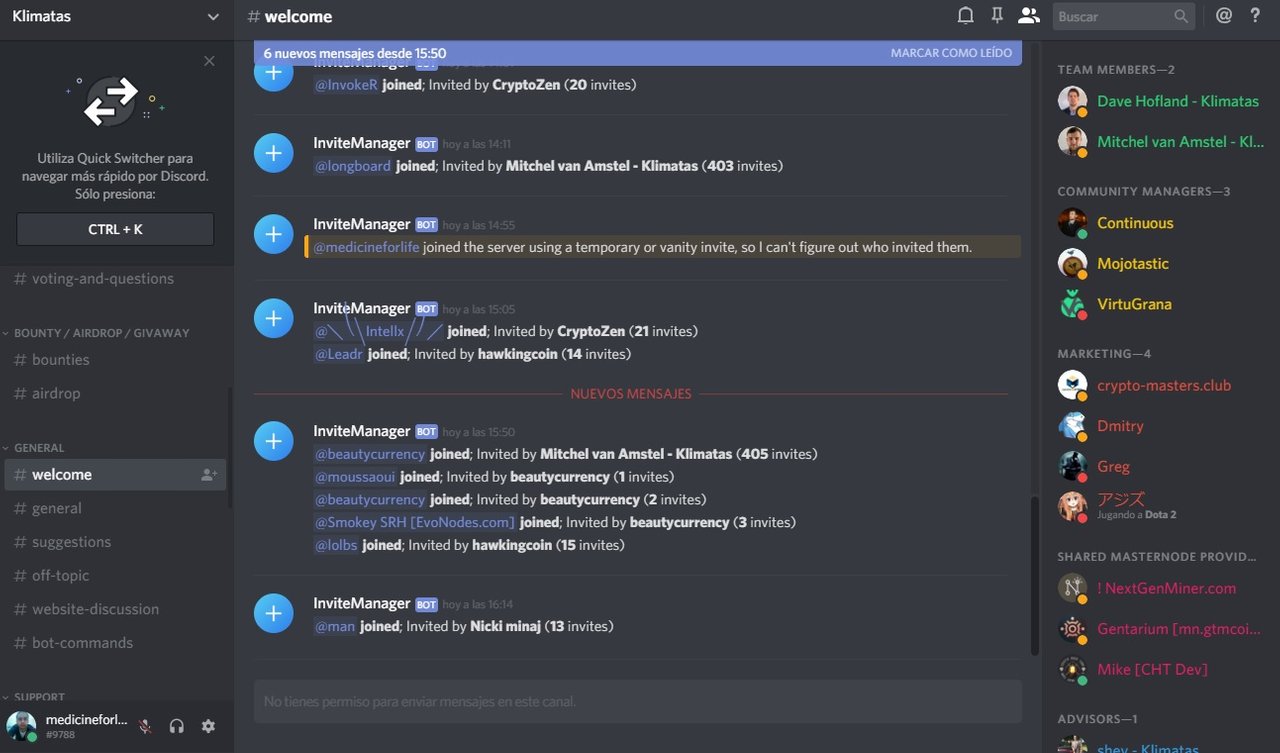
Task: Click @lolbs mention
Action: click(337, 546)
